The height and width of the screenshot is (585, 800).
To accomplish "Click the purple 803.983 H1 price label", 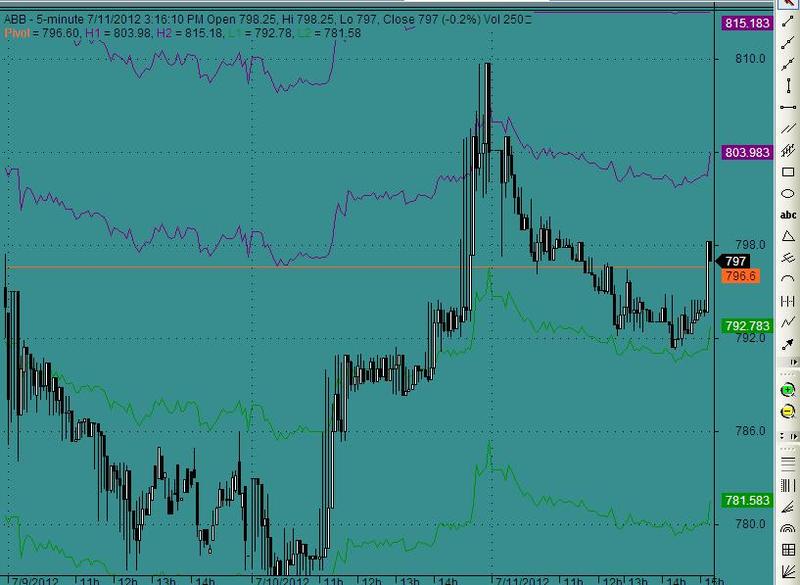I will pos(747,152).
